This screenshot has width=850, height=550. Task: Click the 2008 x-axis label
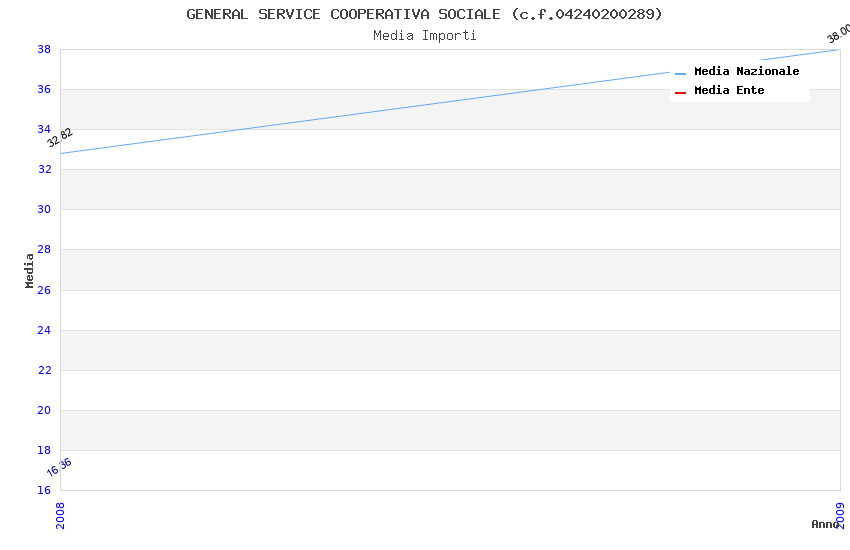(60, 515)
